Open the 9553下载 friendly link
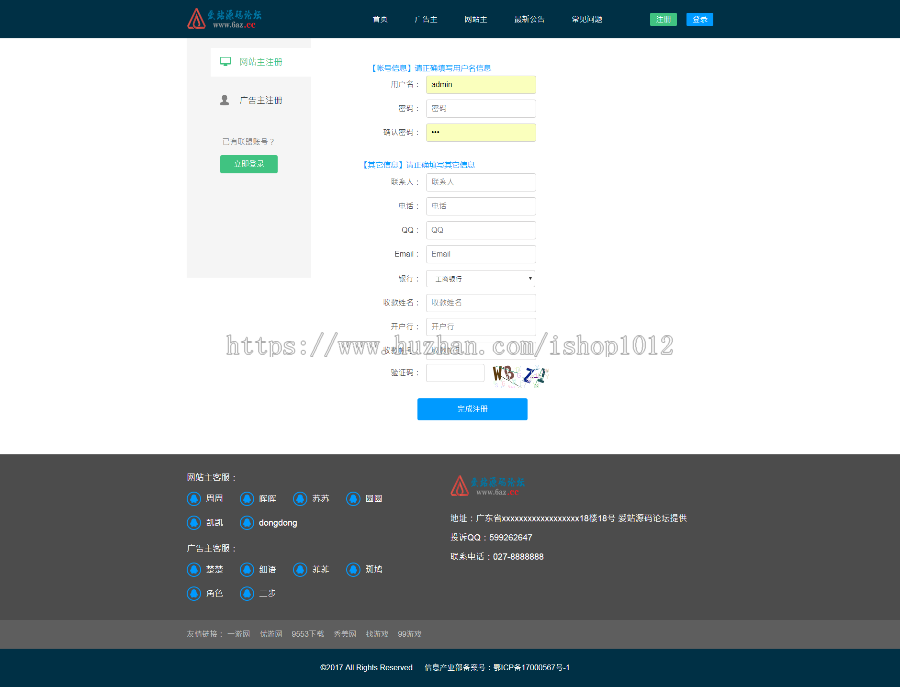The height and width of the screenshot is (687, 900). click(307, 634)
